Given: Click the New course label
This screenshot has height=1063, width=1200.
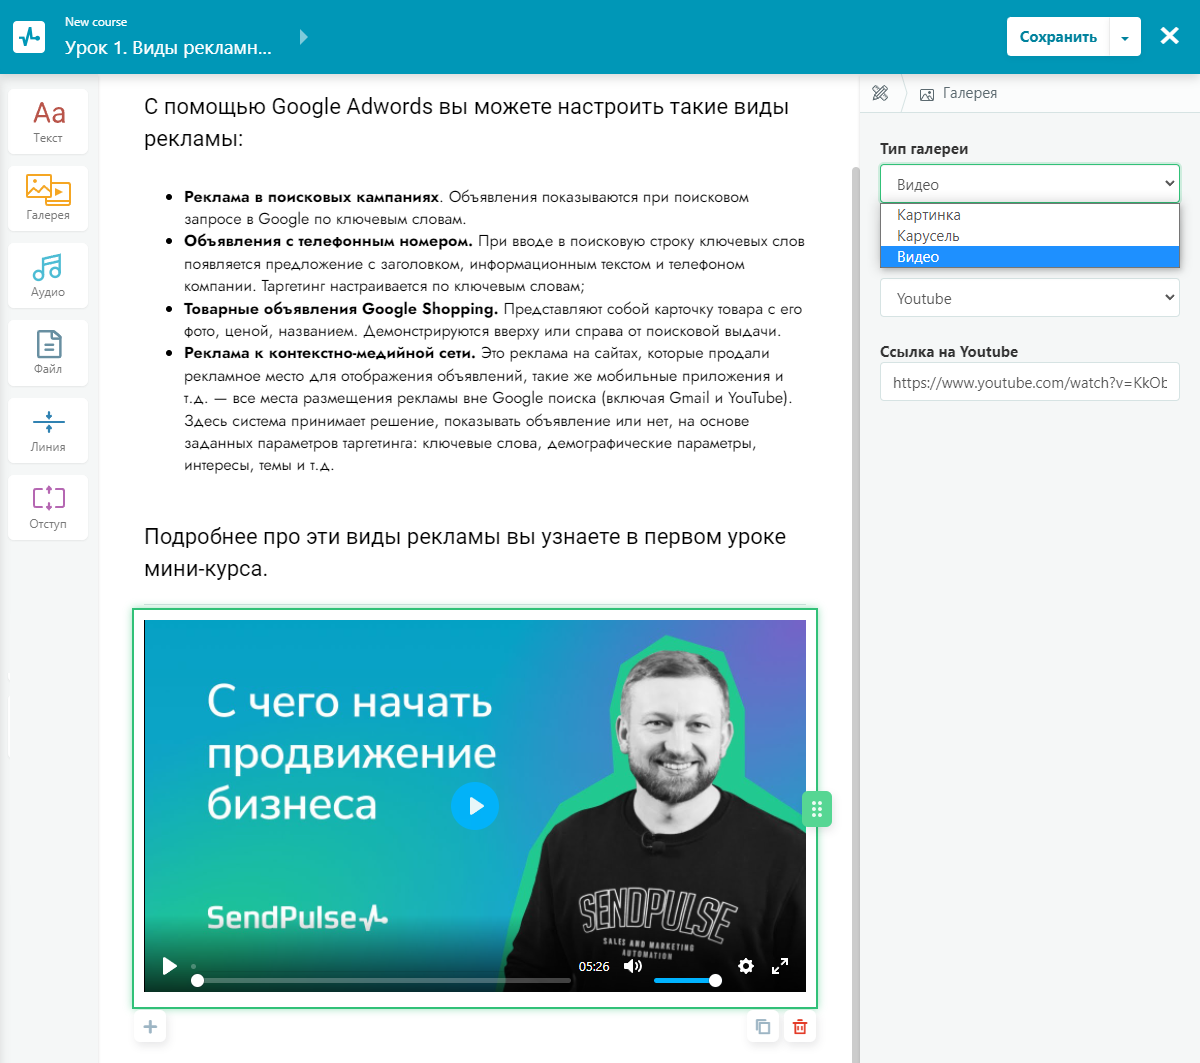Looking at the screenshot, I should (x=96, y=21).
